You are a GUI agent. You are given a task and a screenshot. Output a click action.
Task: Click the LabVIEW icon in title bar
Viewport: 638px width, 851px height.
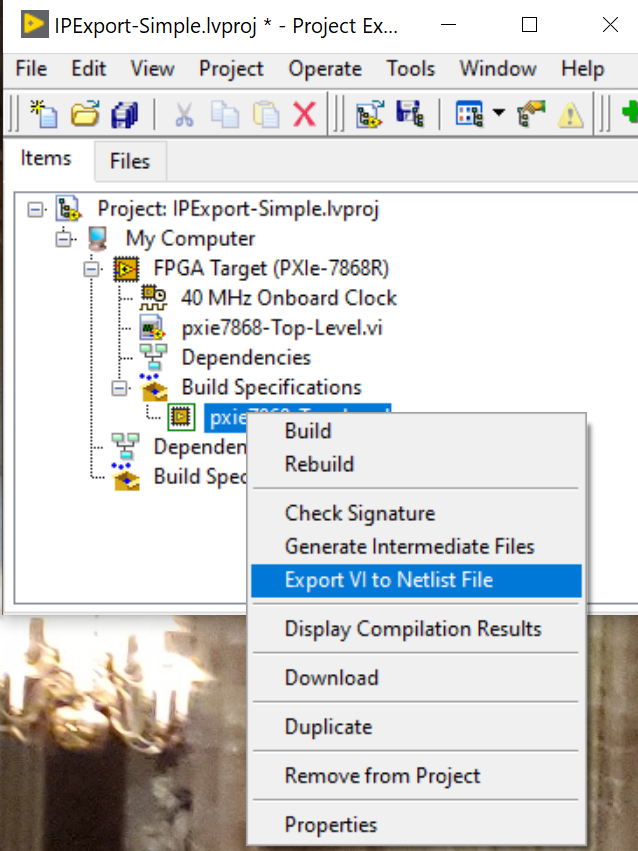(x=35, y=25)
